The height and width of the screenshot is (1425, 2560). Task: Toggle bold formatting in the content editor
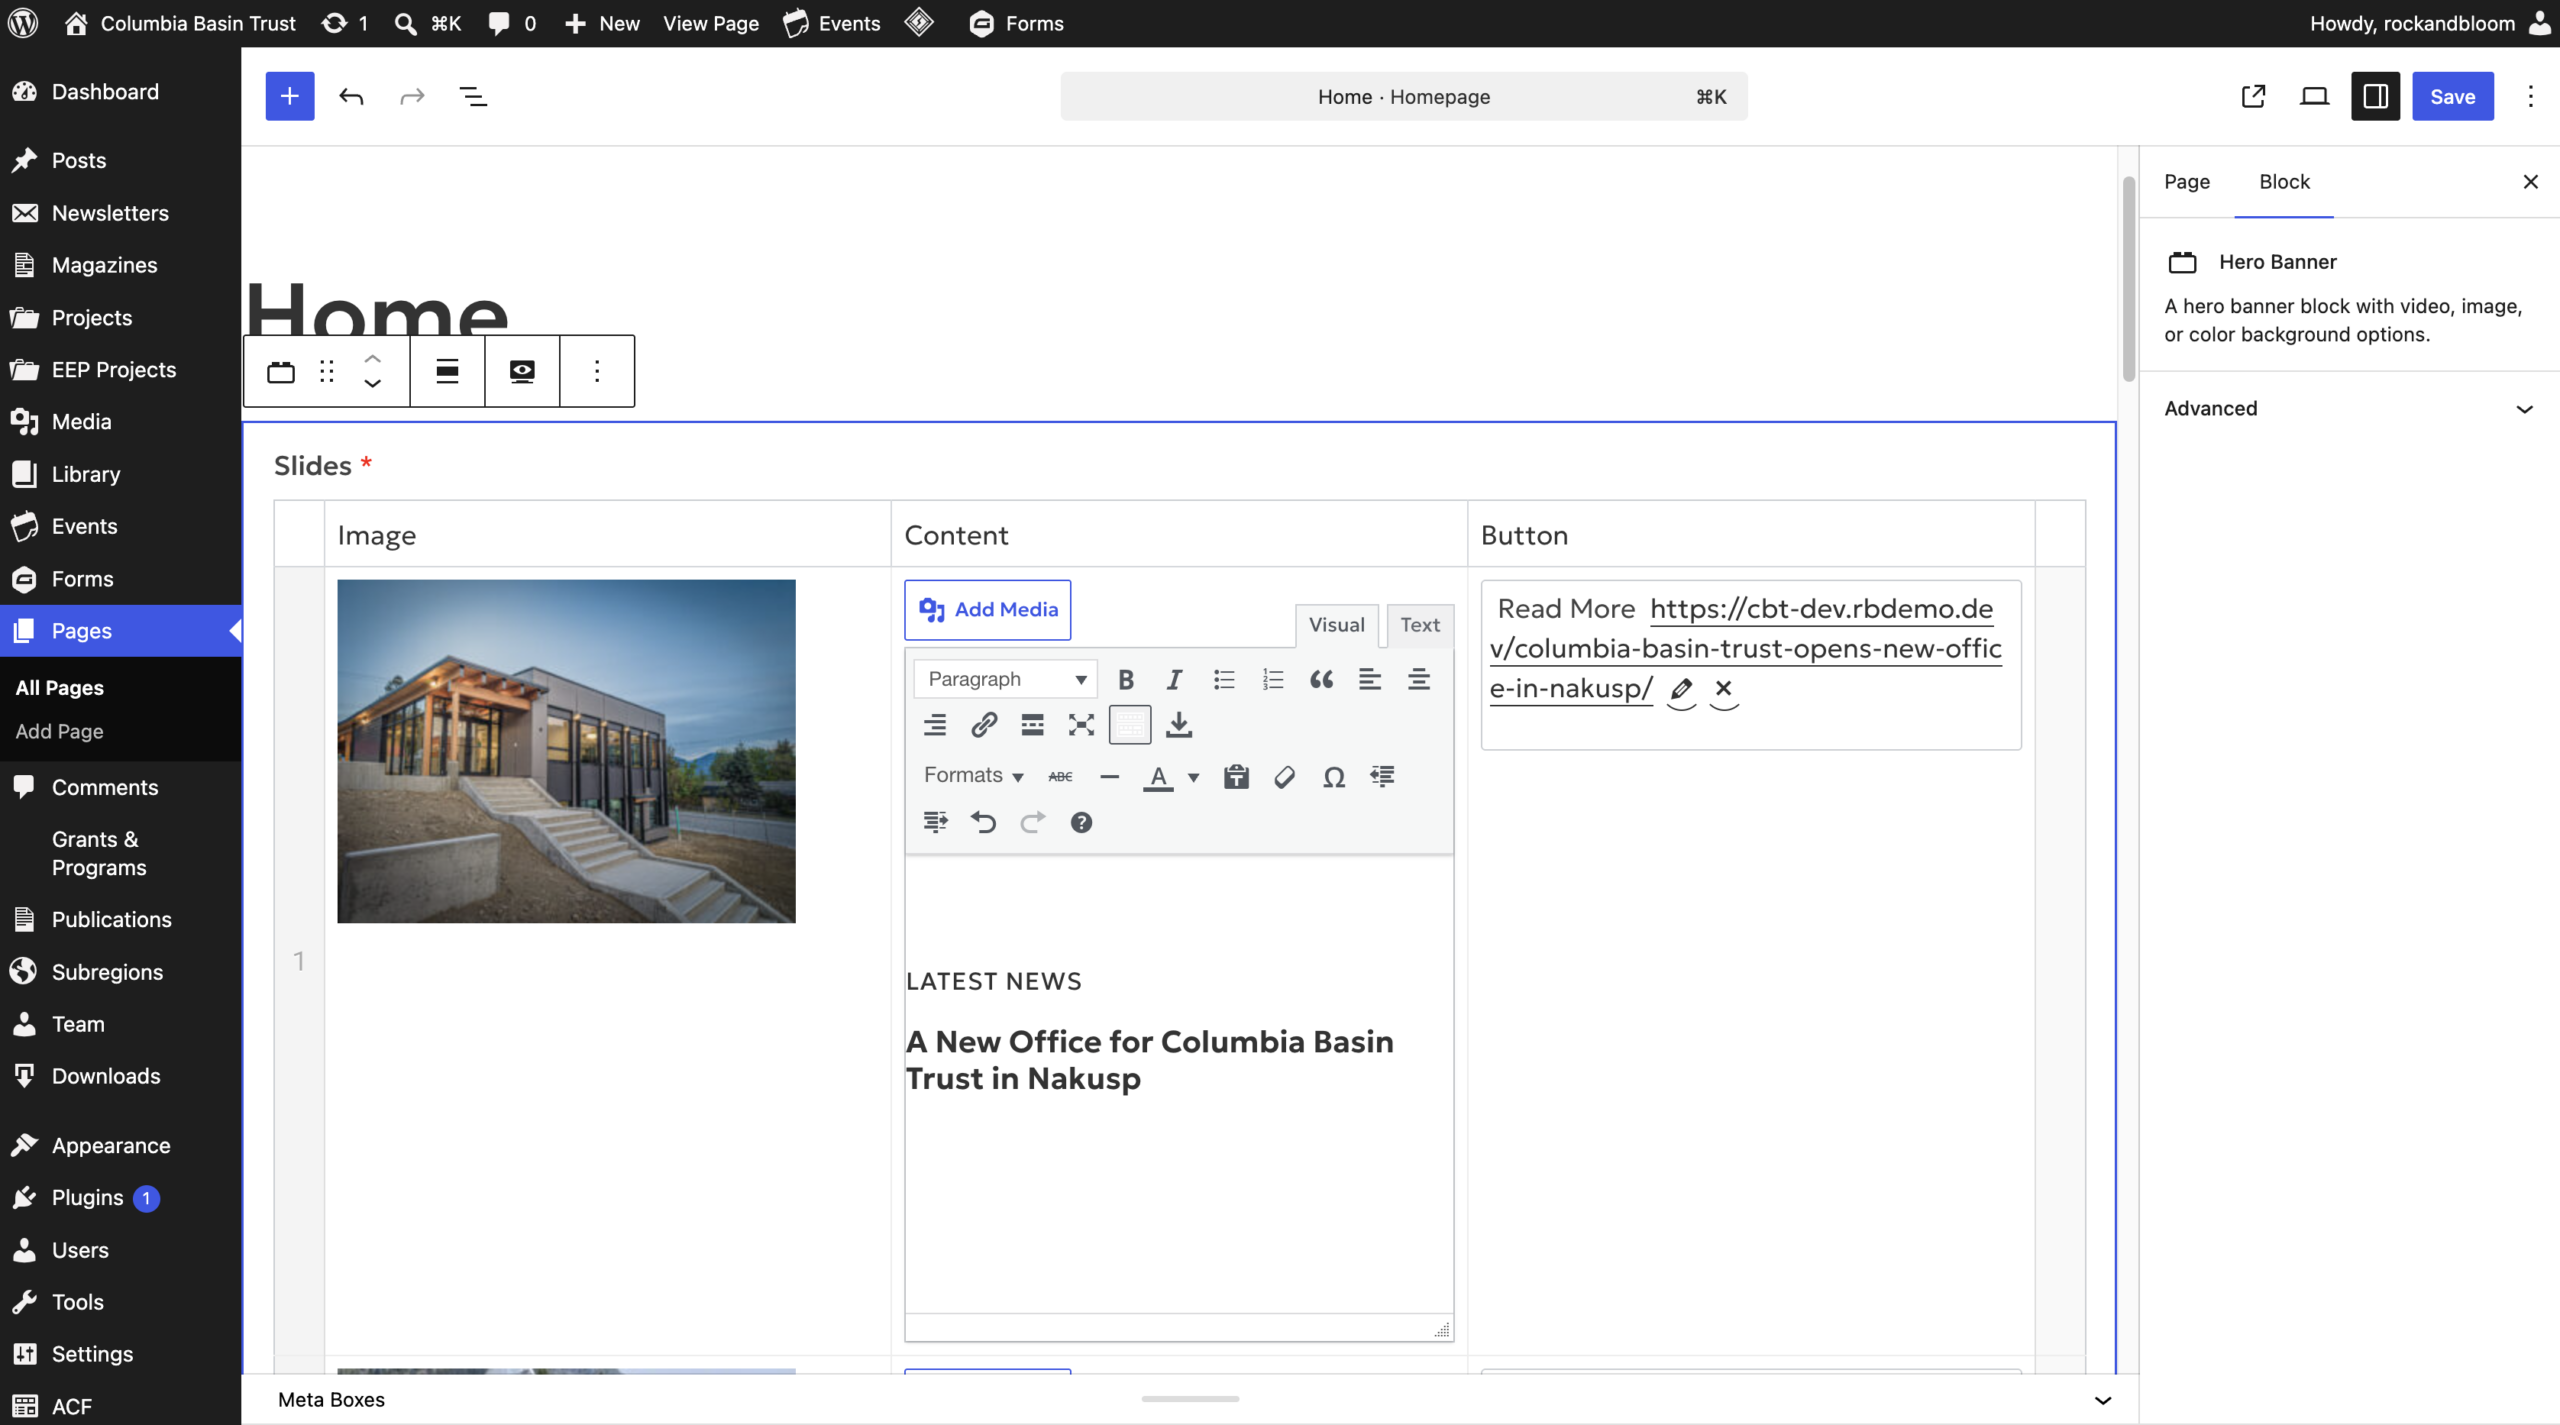(x=1126, y=680)
